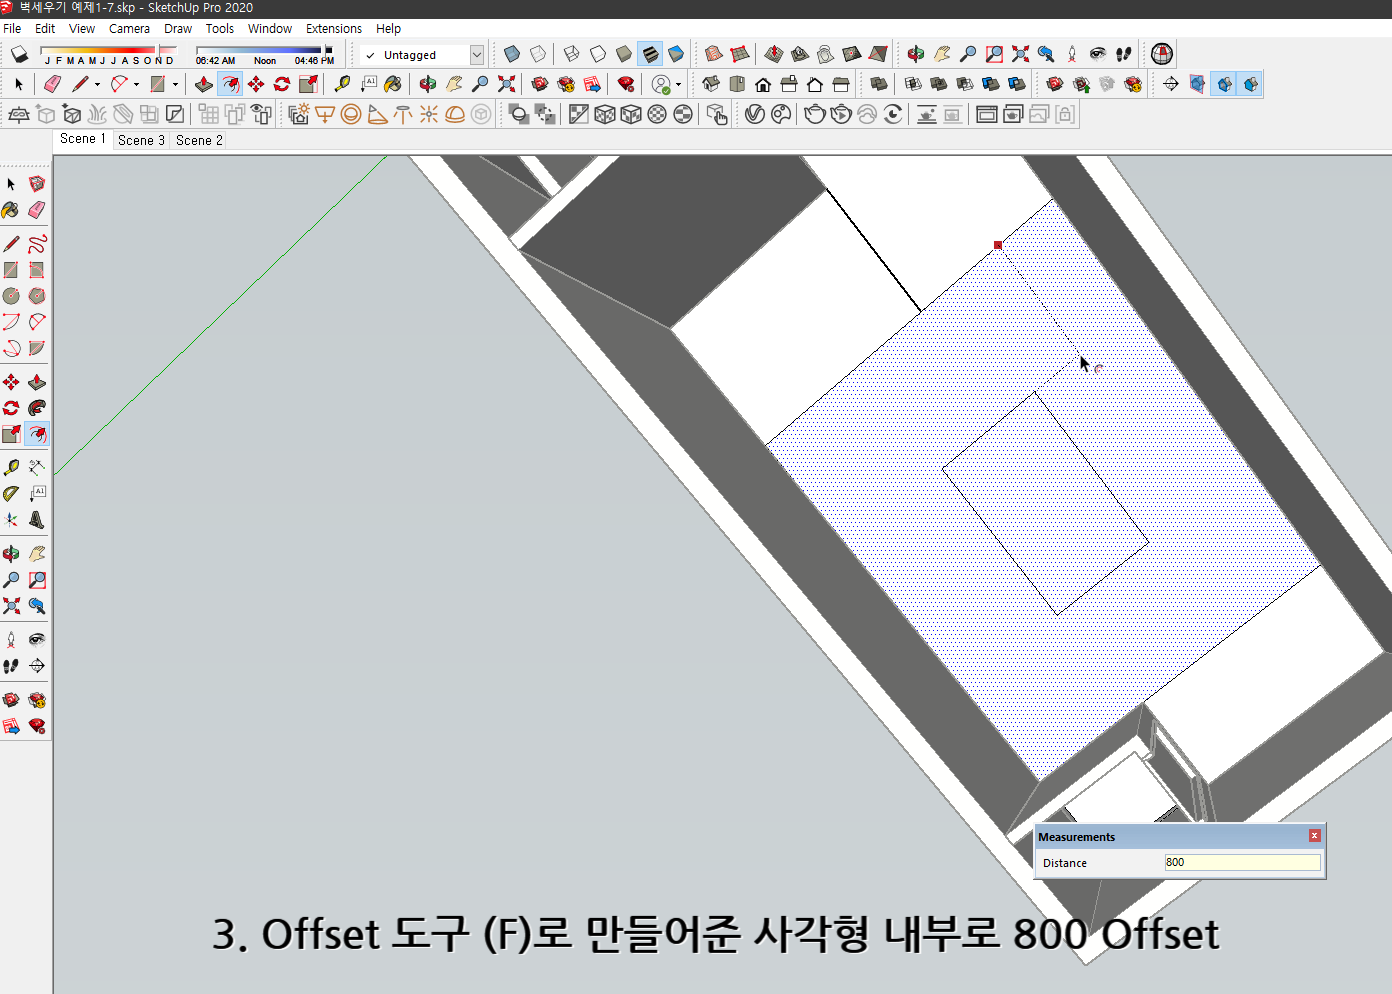1392x994 pixels.
Task: Select the Rotate tool
Action: click(280, 84)
